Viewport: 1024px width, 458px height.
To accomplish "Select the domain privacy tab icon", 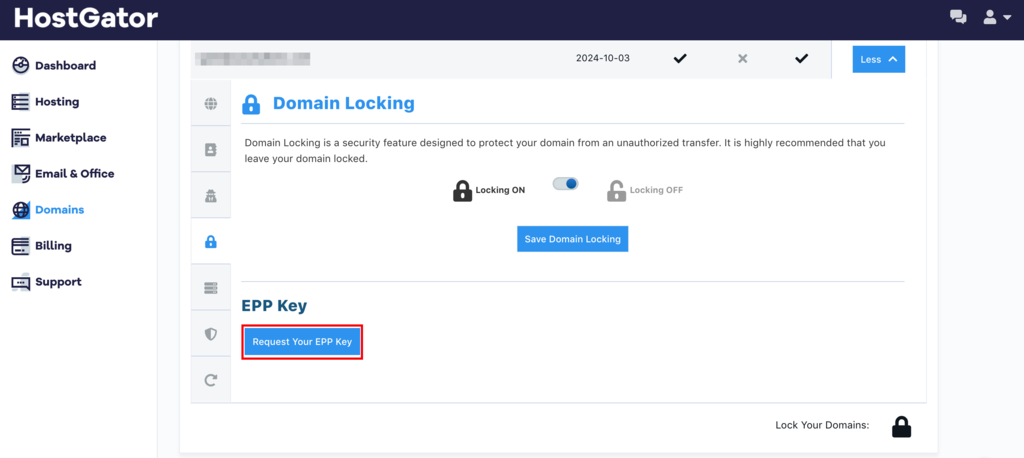I will pyautogui.click(x=211, y=195).
